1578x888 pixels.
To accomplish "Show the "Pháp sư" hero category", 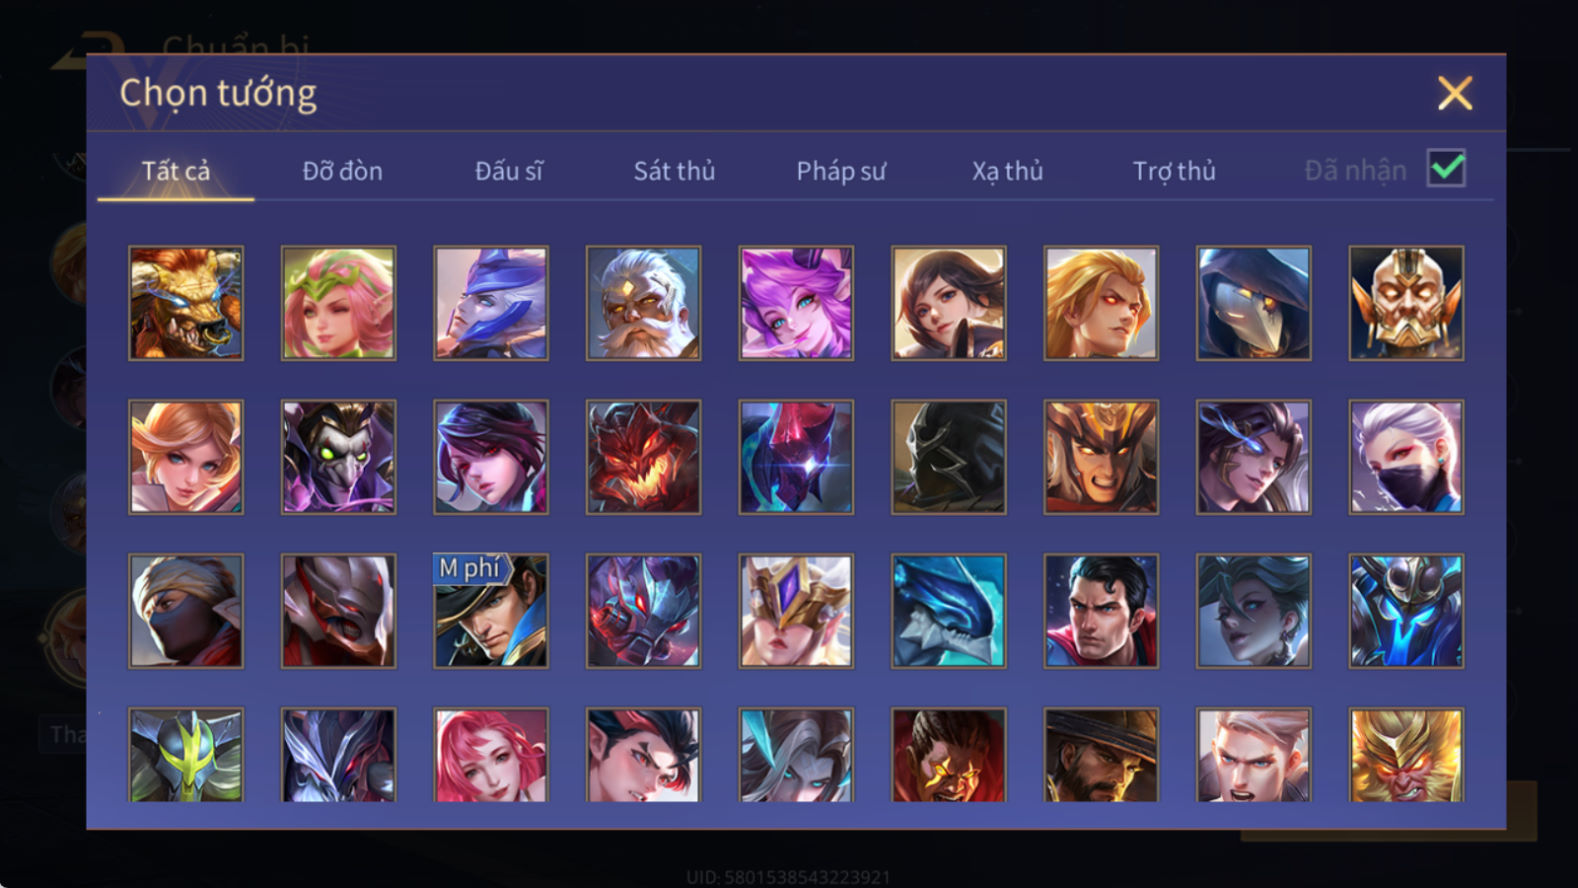I will pos(841,171).
